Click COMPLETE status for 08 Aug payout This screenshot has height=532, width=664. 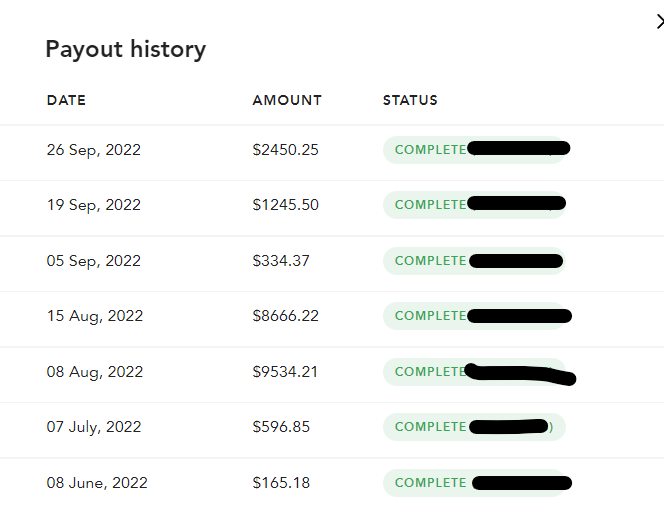430,372
